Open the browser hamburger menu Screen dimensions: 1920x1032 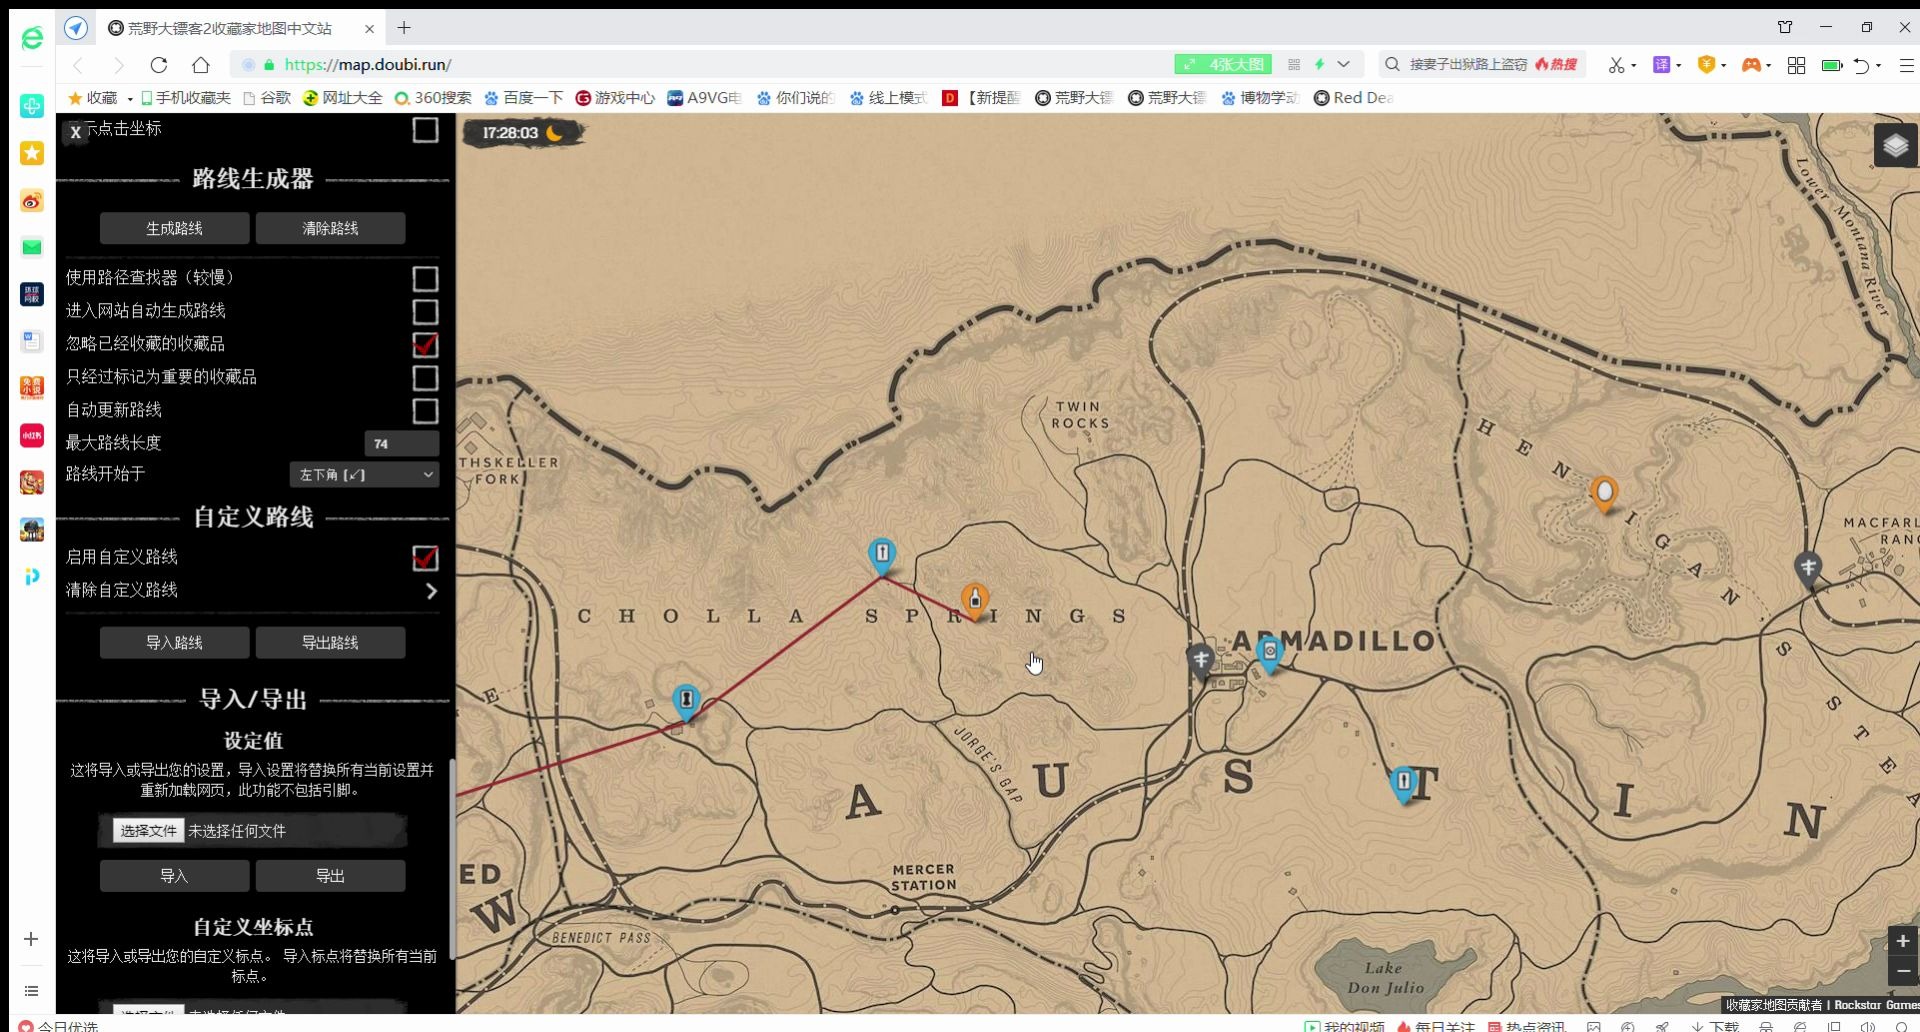click(1906, 65)
